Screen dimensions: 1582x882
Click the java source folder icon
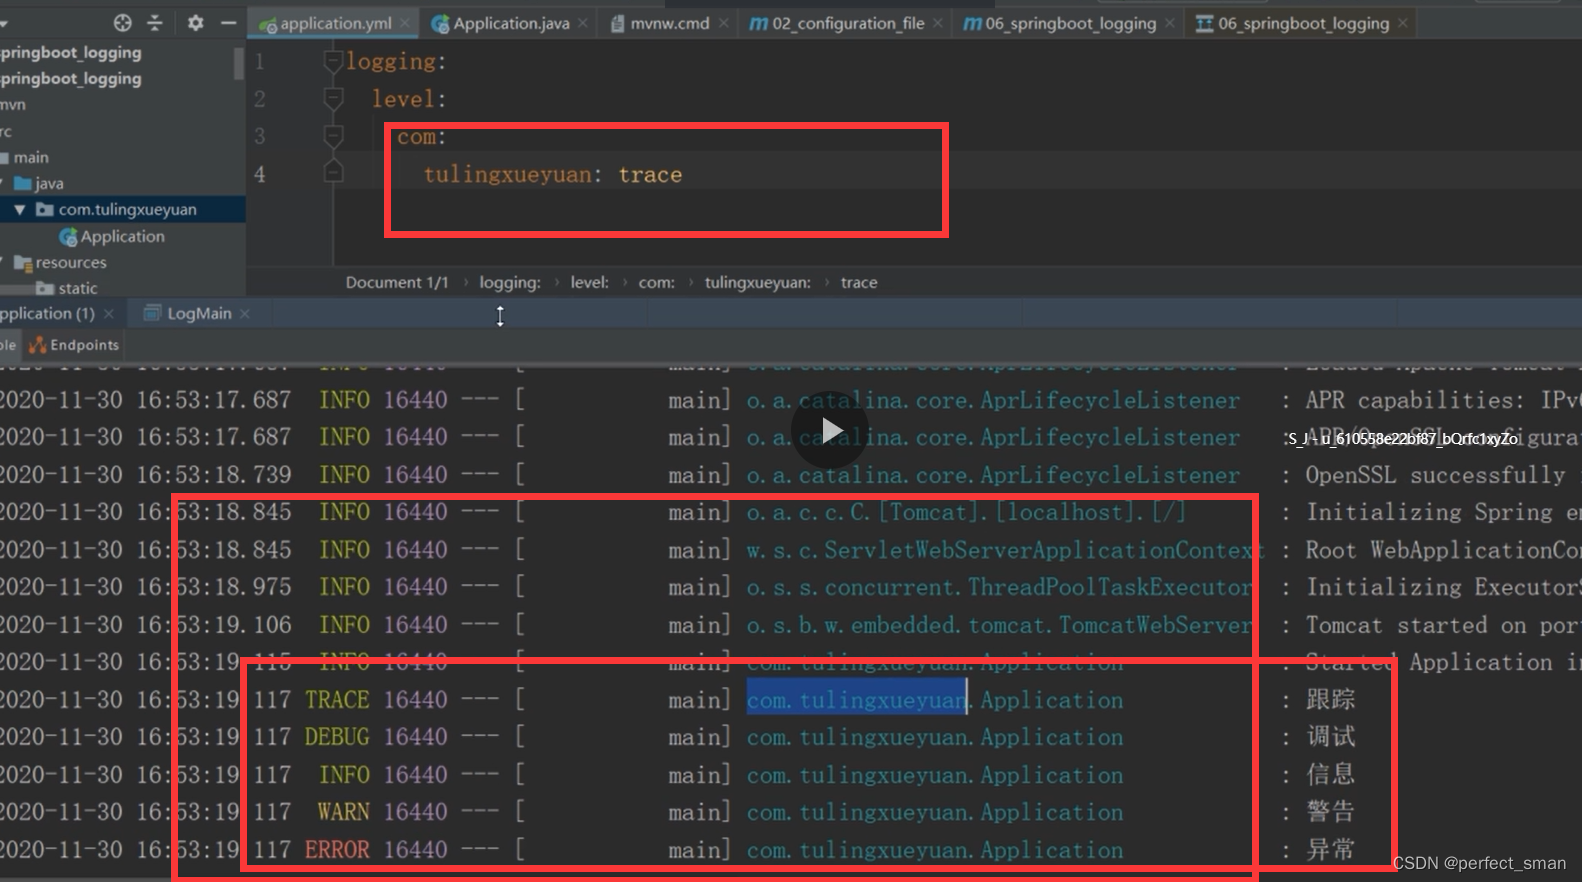click(23, 184)
